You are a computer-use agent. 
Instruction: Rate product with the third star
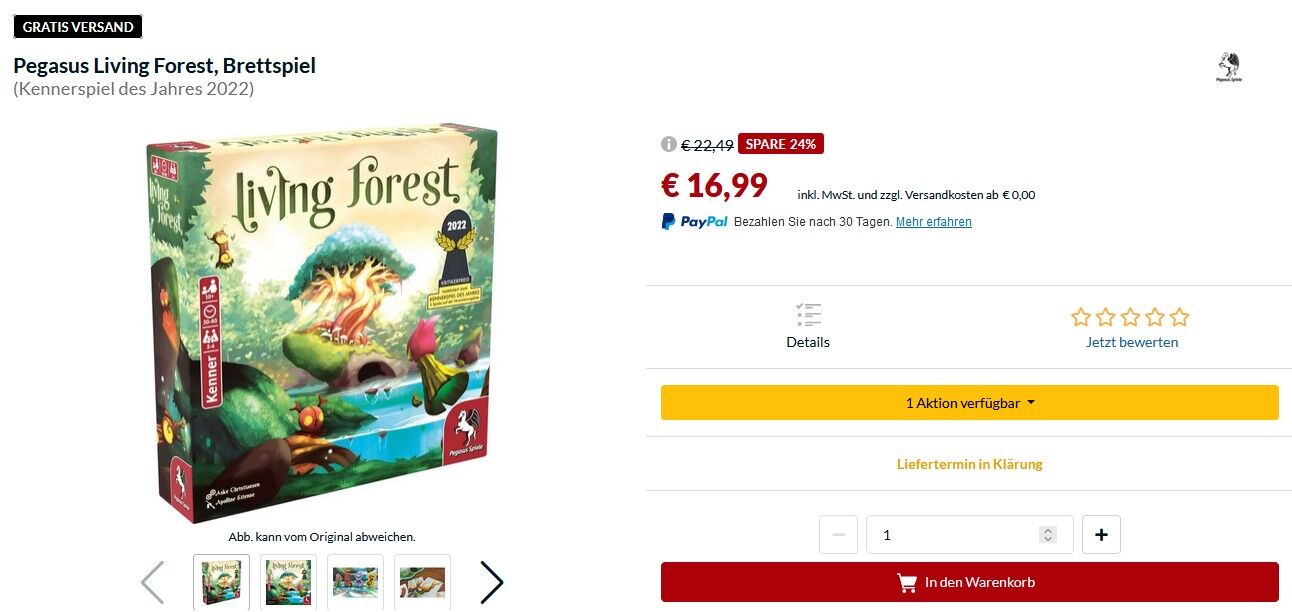tap(1130, 317)
